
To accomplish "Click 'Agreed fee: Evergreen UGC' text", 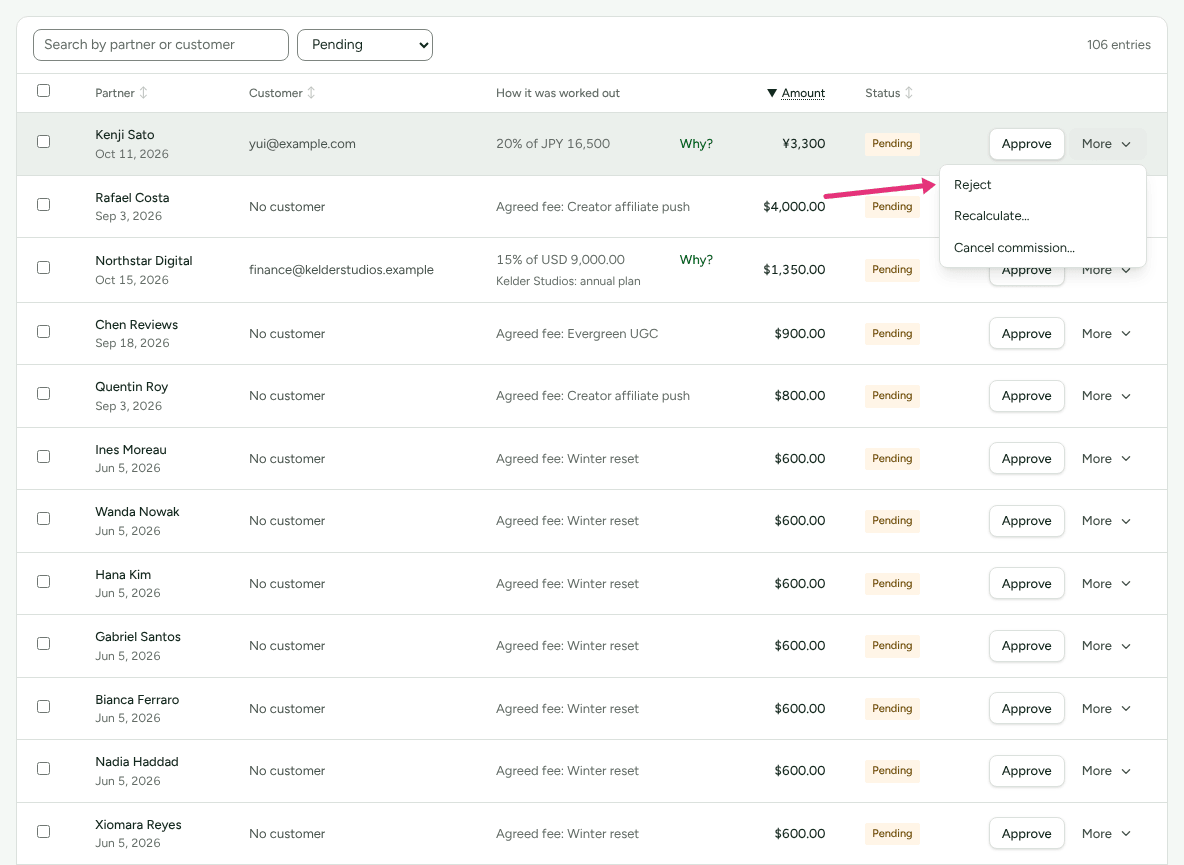I will point(577,334).
